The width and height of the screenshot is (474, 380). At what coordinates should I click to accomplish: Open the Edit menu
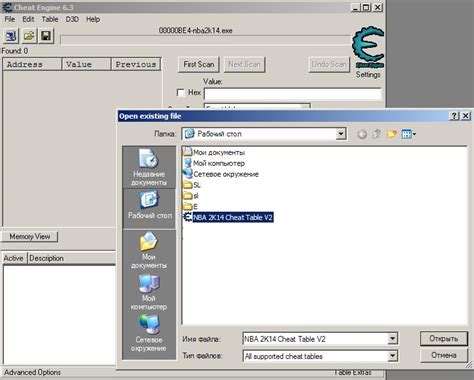[28, 19]
